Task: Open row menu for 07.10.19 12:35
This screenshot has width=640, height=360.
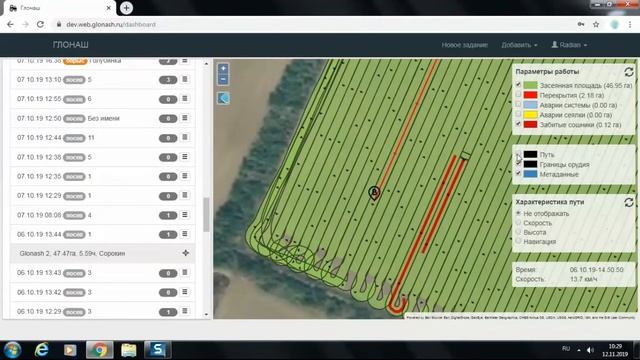Action: click(185, 176)
